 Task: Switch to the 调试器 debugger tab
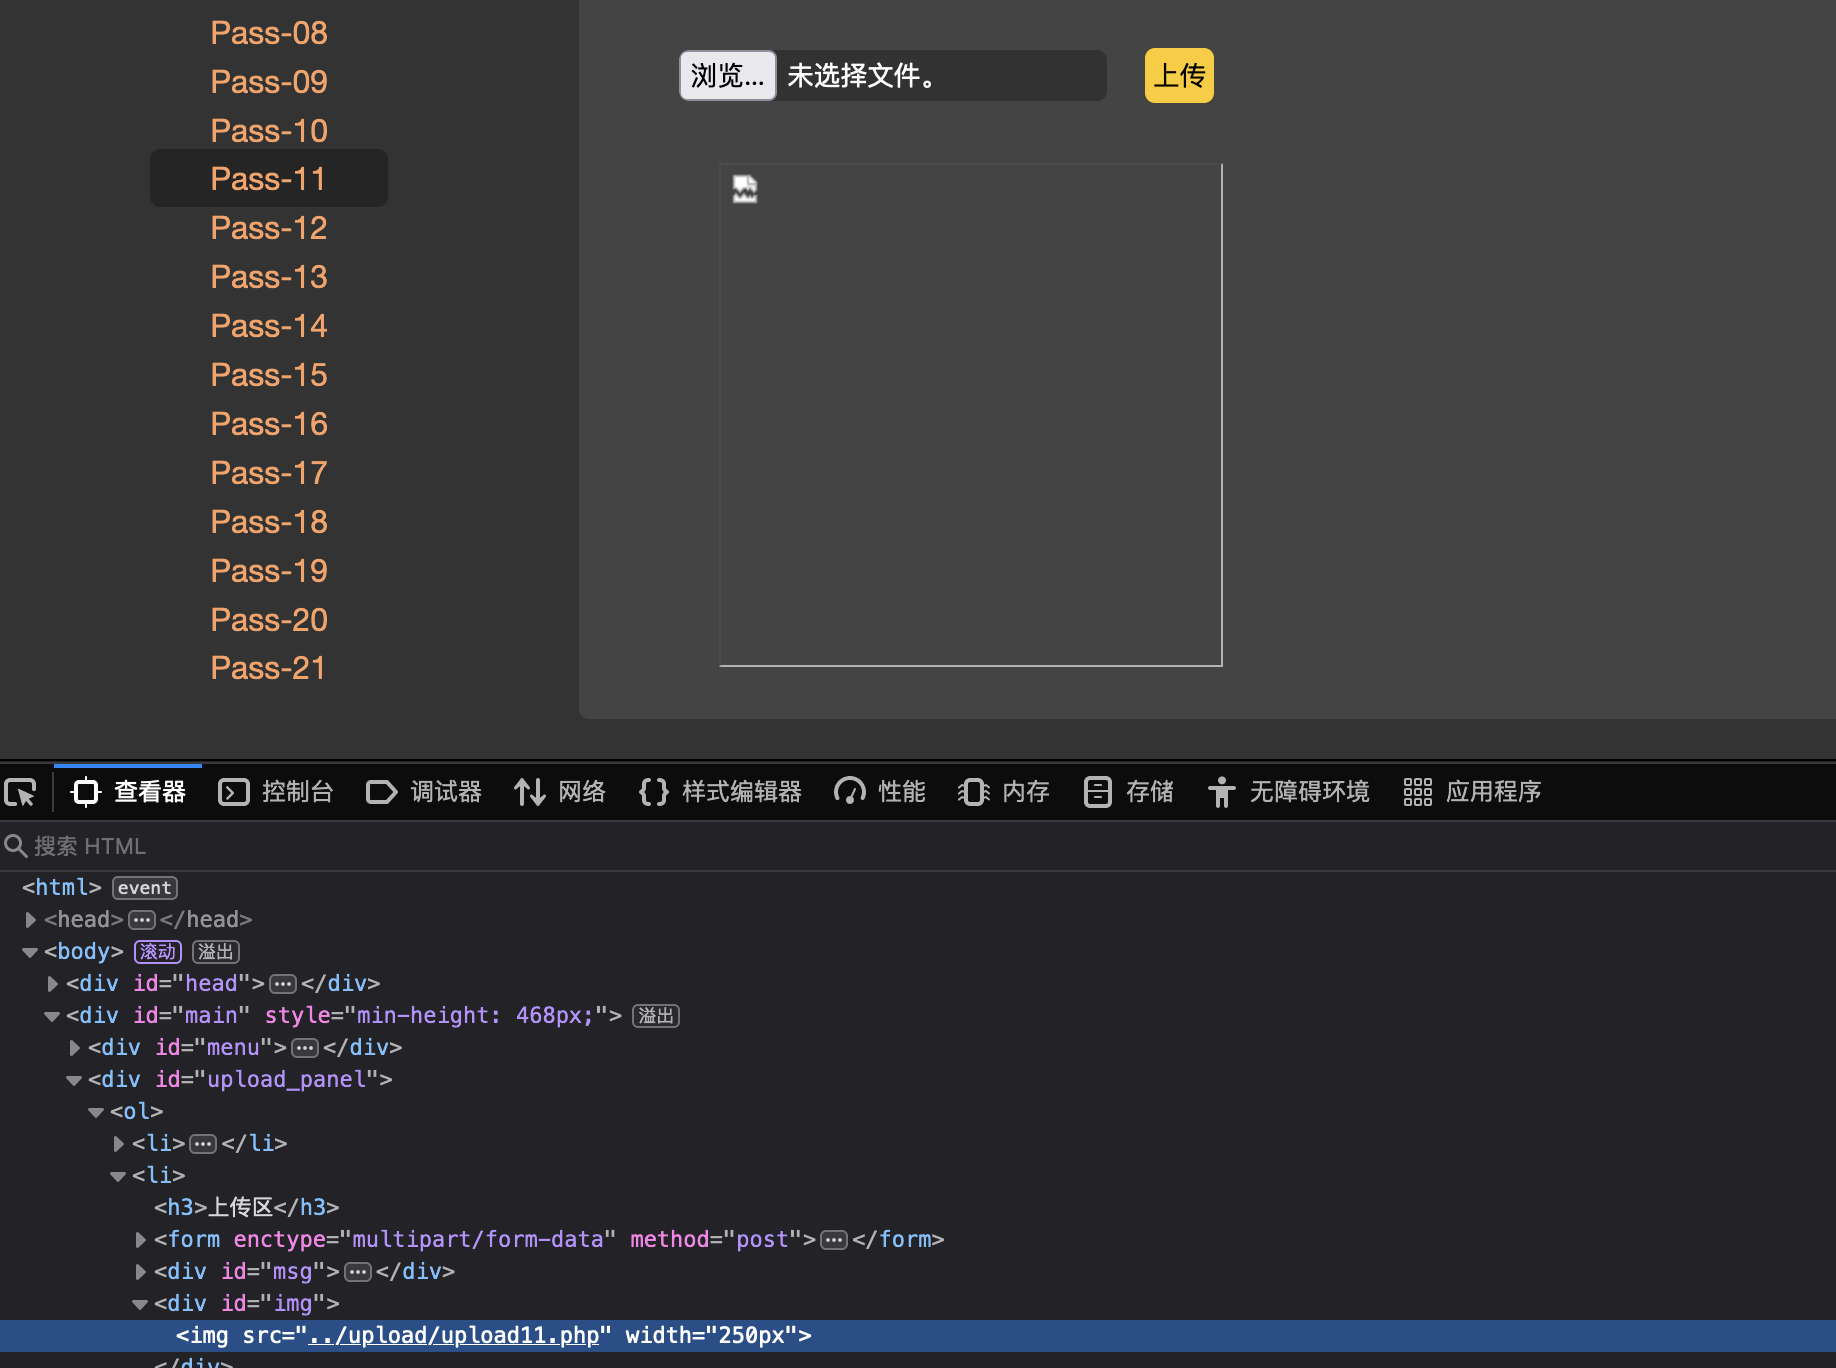[424, 792]
